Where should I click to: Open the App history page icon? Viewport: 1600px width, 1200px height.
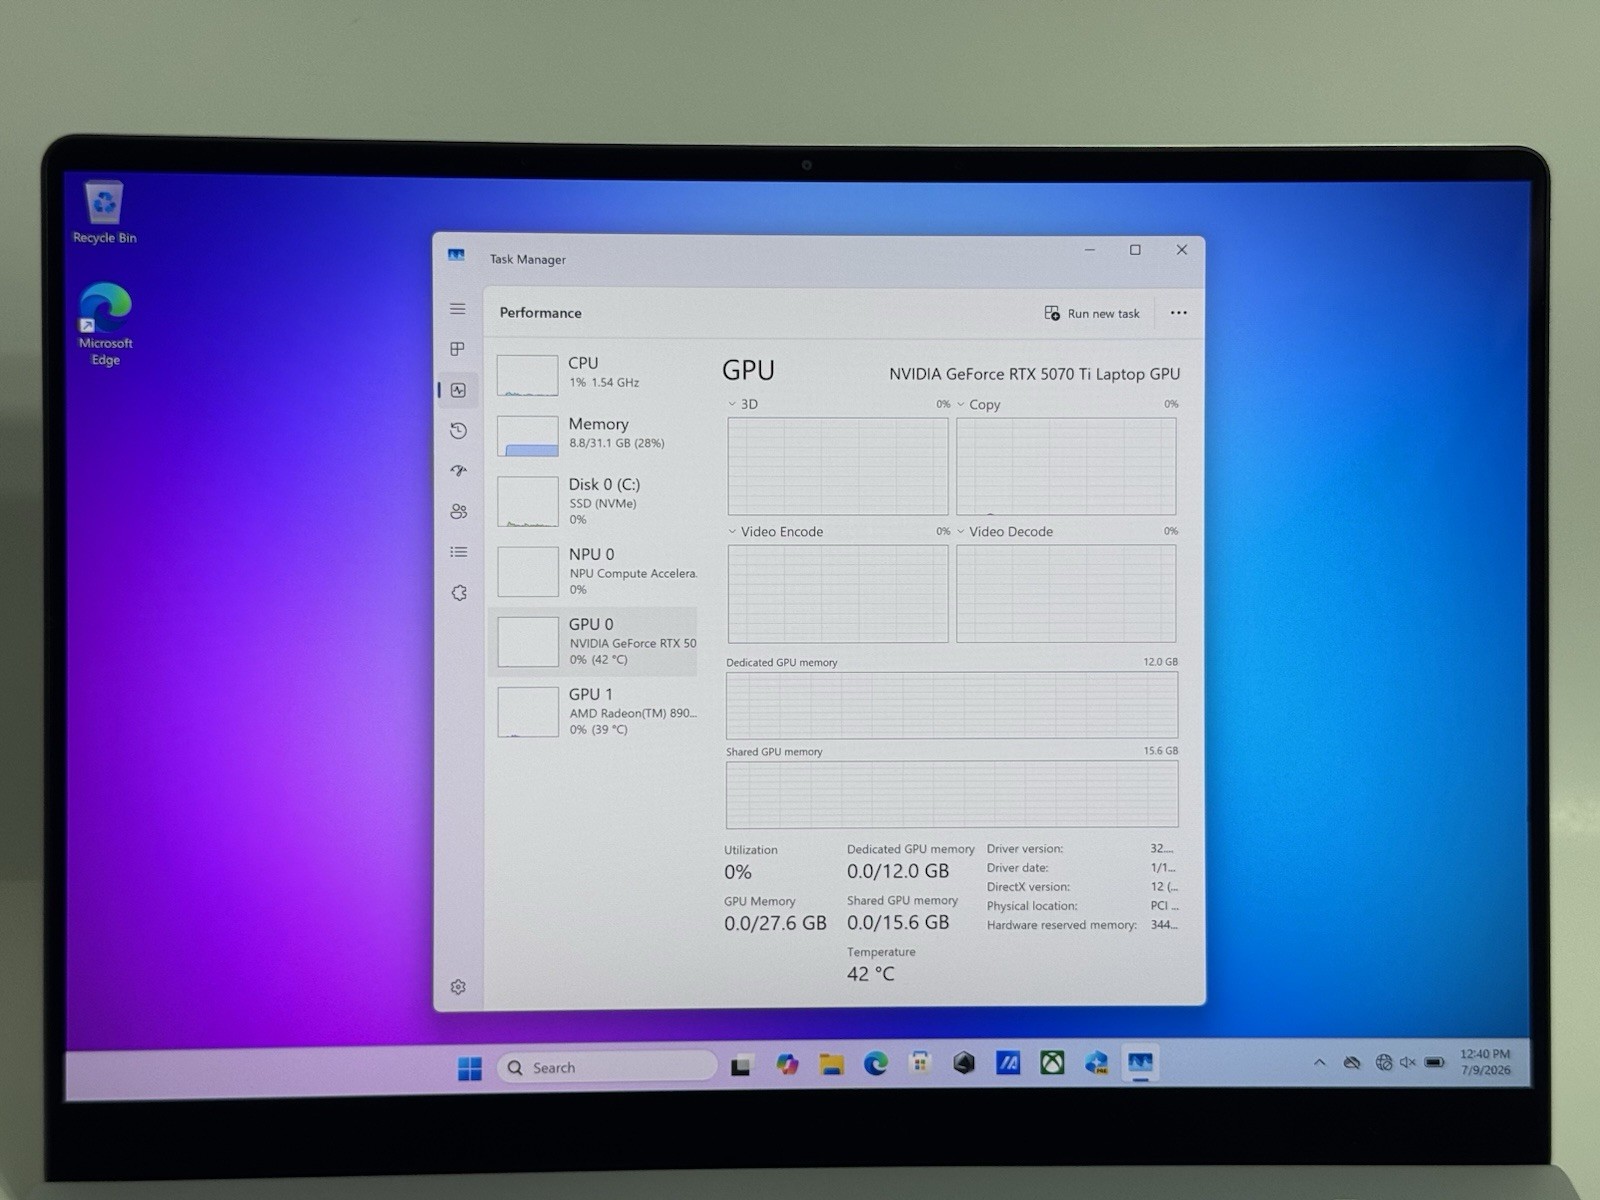[x=458, y=430]
